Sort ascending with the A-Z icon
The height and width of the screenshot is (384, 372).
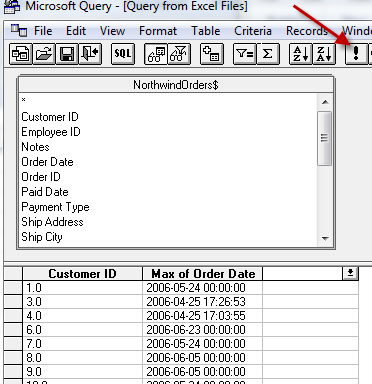301,54
